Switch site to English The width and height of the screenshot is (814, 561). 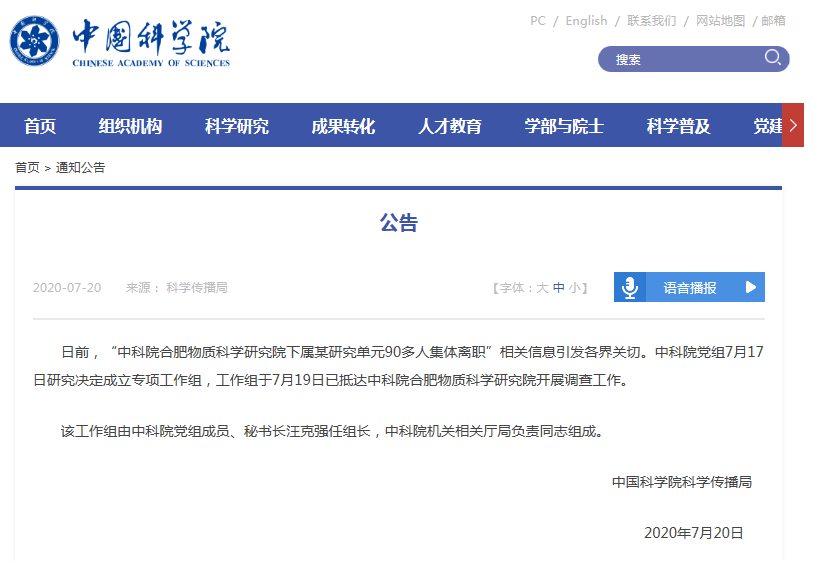tap(586, 21)
